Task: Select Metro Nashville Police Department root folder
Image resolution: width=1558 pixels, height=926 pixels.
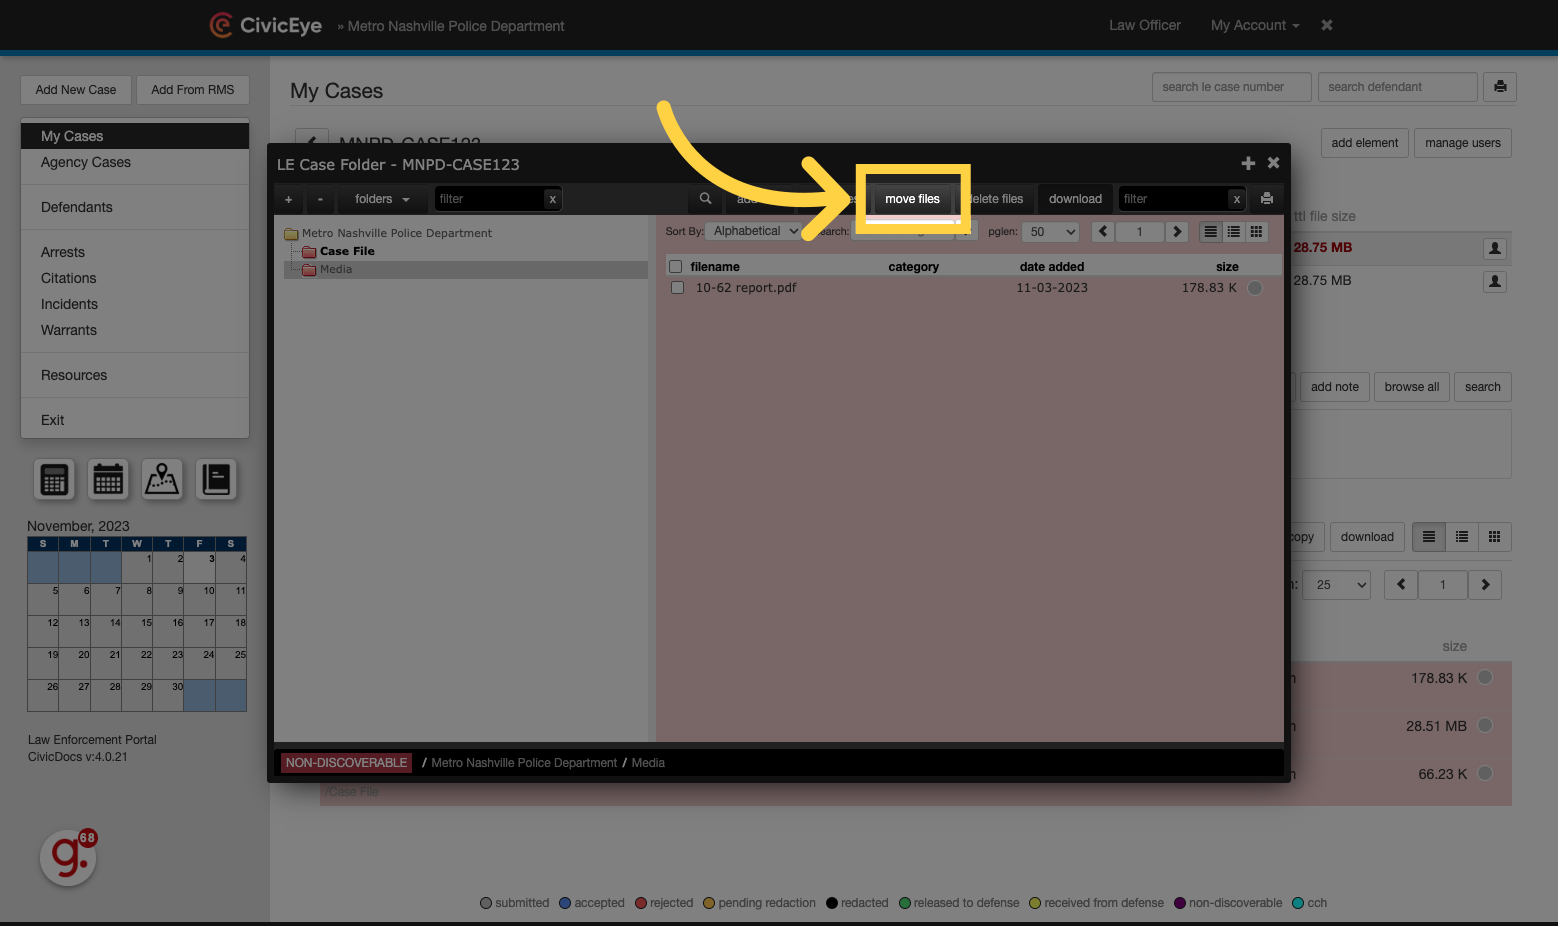Action: (x=397, y=233)
